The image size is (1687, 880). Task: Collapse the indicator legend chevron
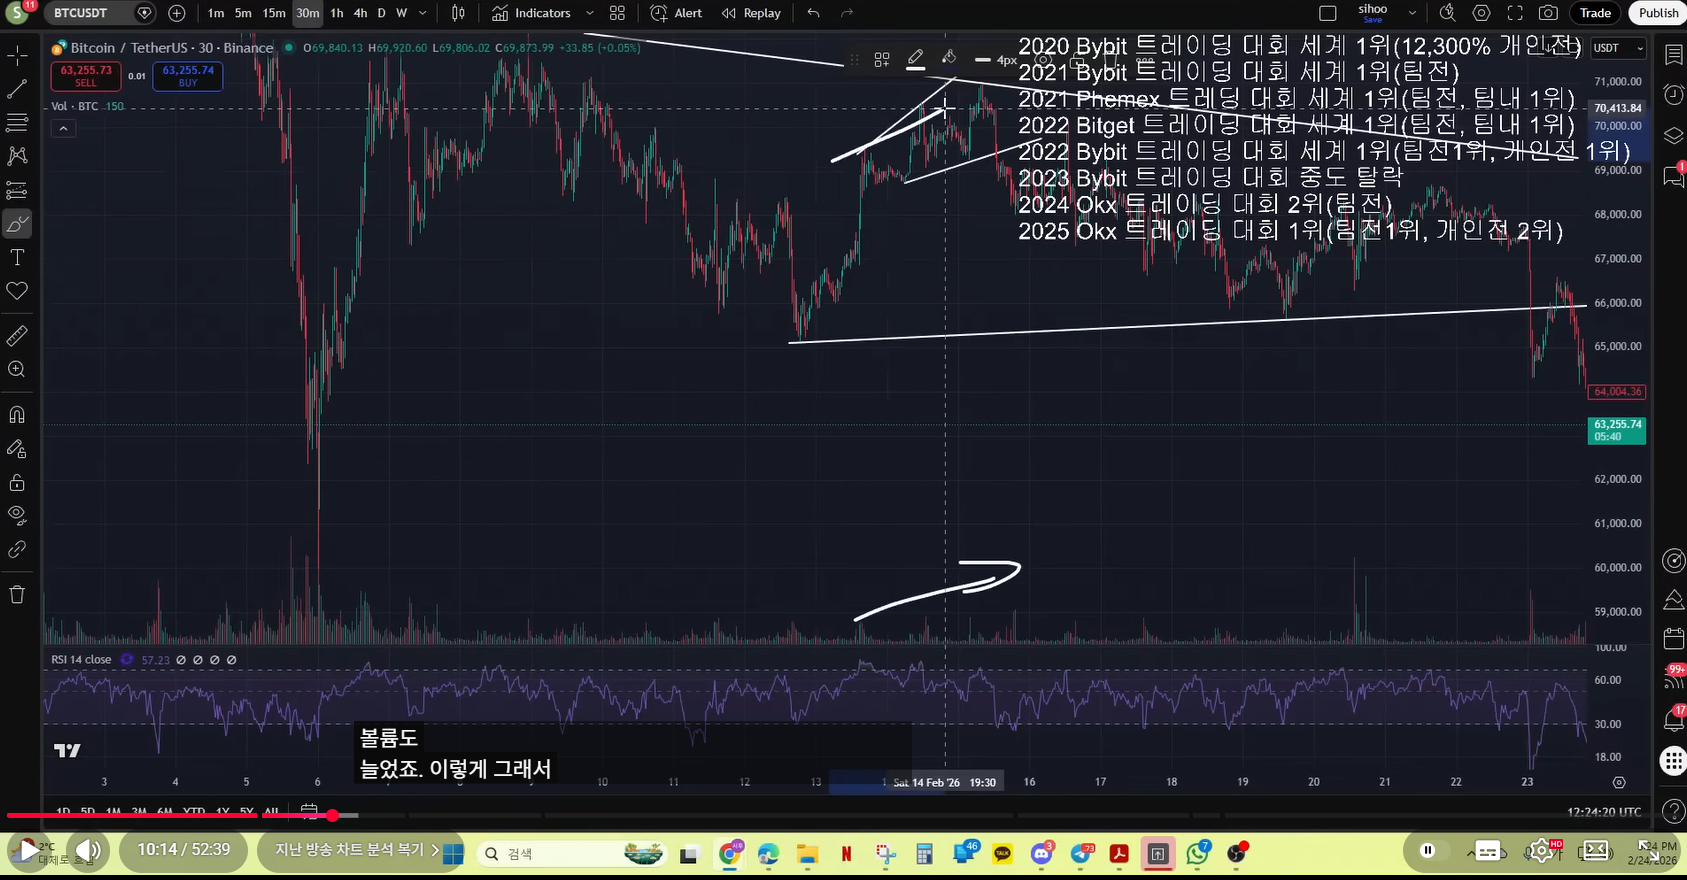click(x=63, y=128)
